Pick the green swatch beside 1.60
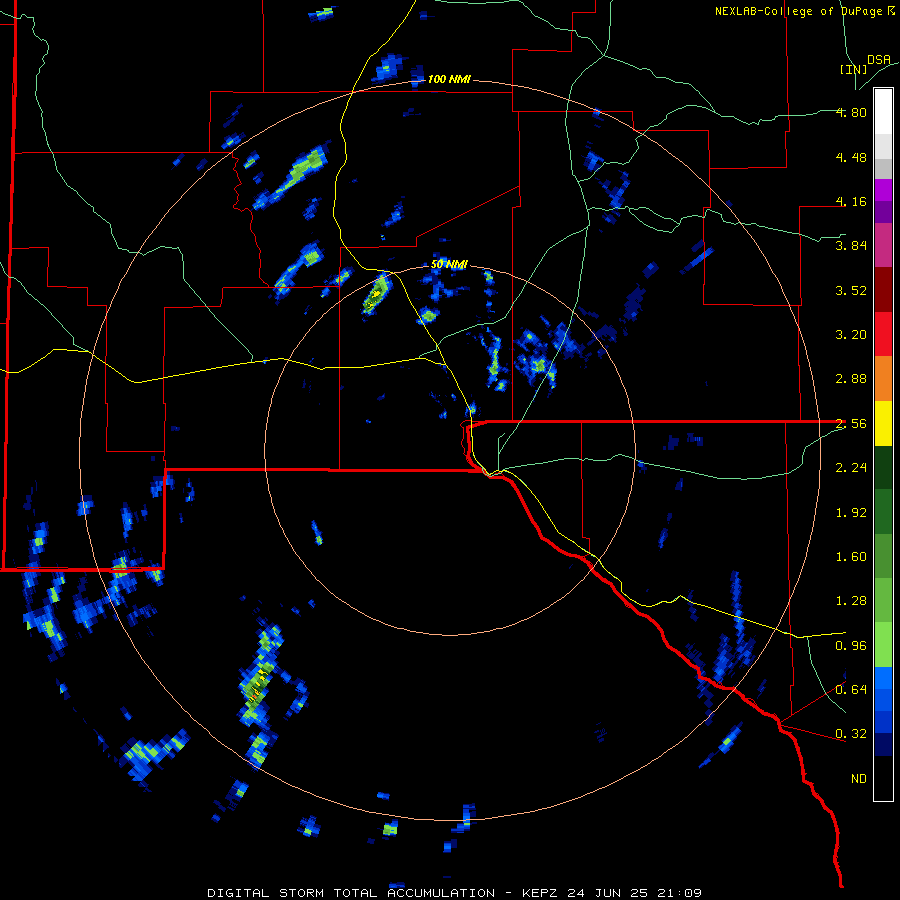This screenshot has width=900, height=900. tap(883, 556)
